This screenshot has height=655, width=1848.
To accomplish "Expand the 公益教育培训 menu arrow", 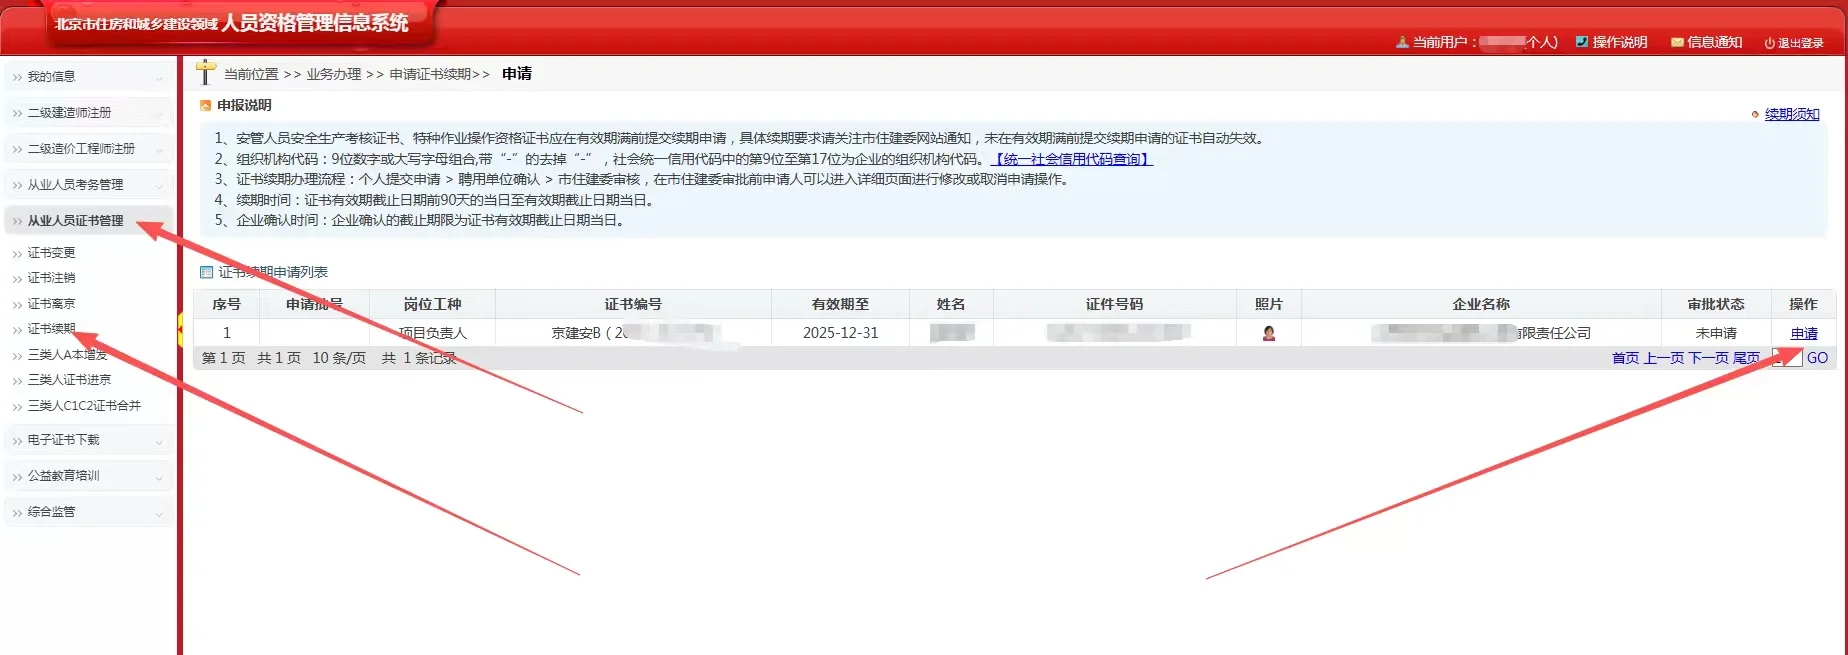I will pyautogui.click(x=159, y=477).
